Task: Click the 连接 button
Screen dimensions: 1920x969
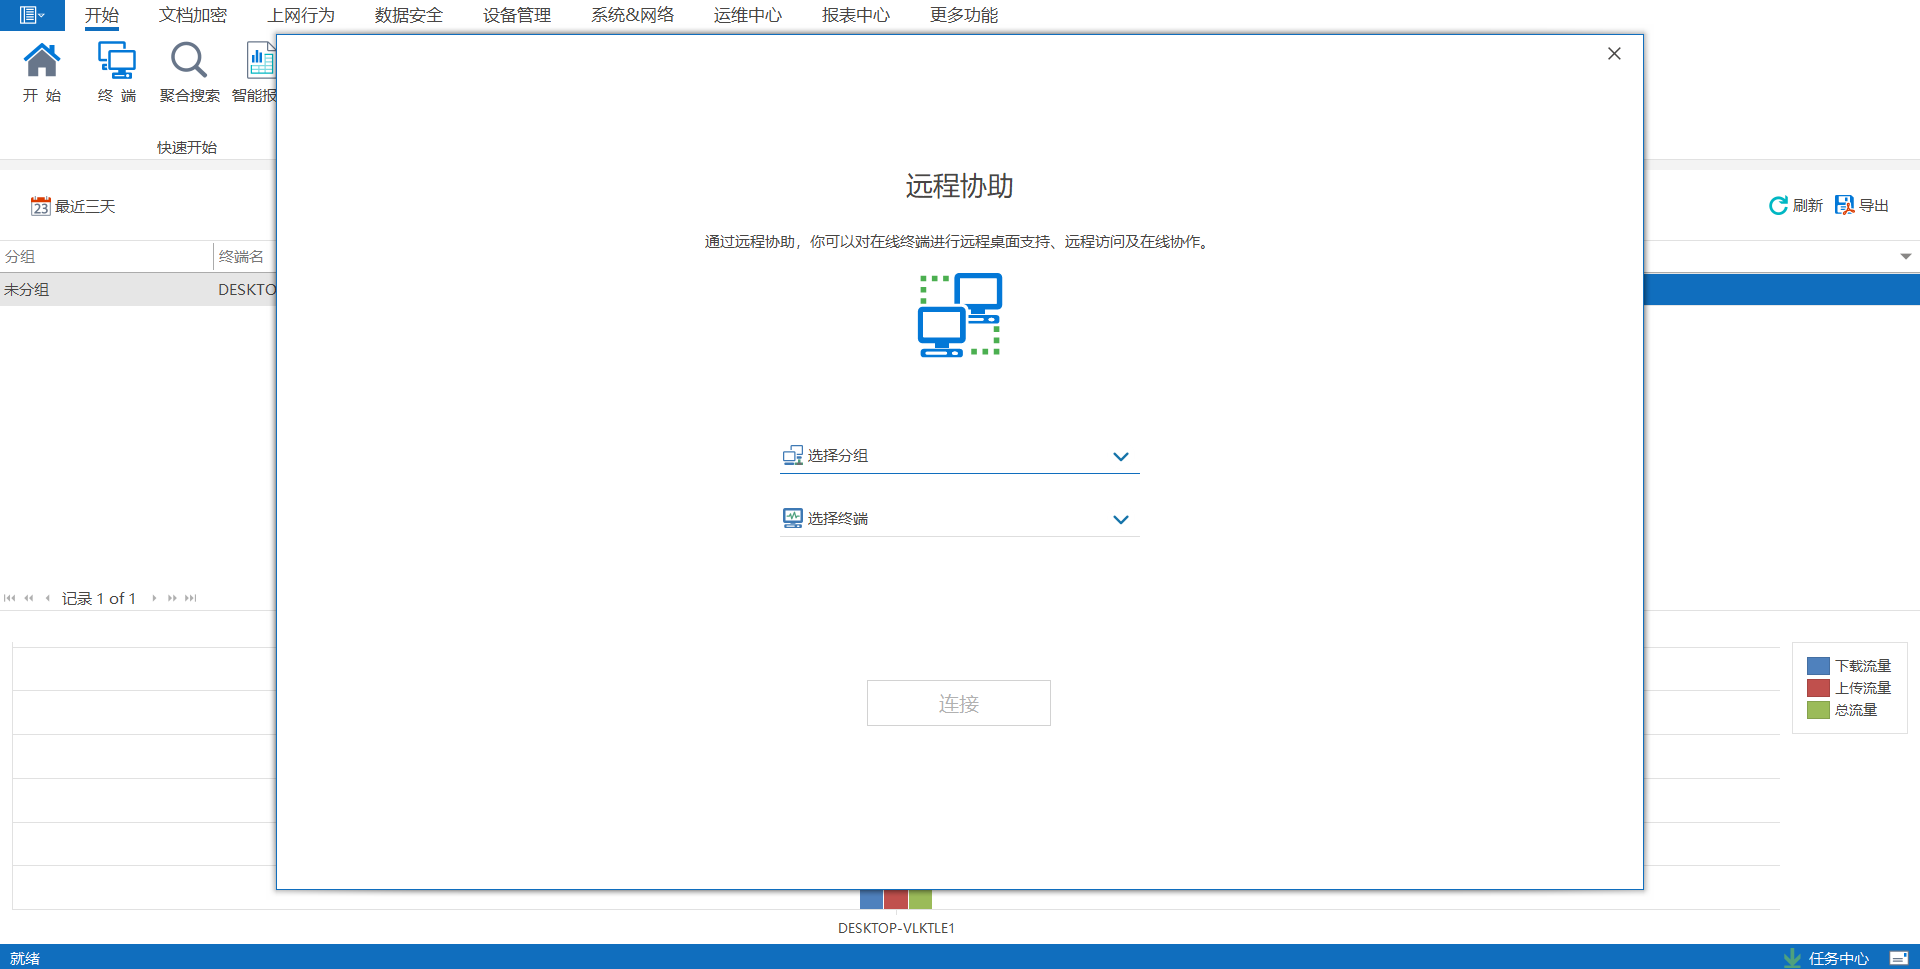Action: [958, 703]
